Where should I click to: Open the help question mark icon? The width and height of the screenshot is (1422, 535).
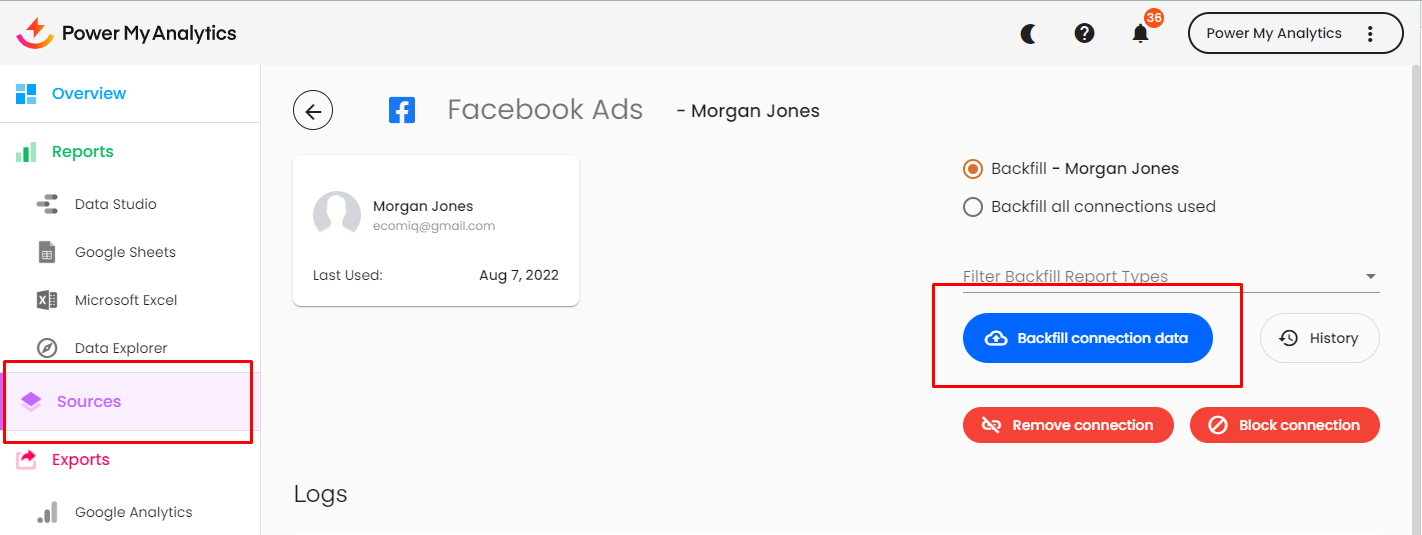coord(1084,34)
